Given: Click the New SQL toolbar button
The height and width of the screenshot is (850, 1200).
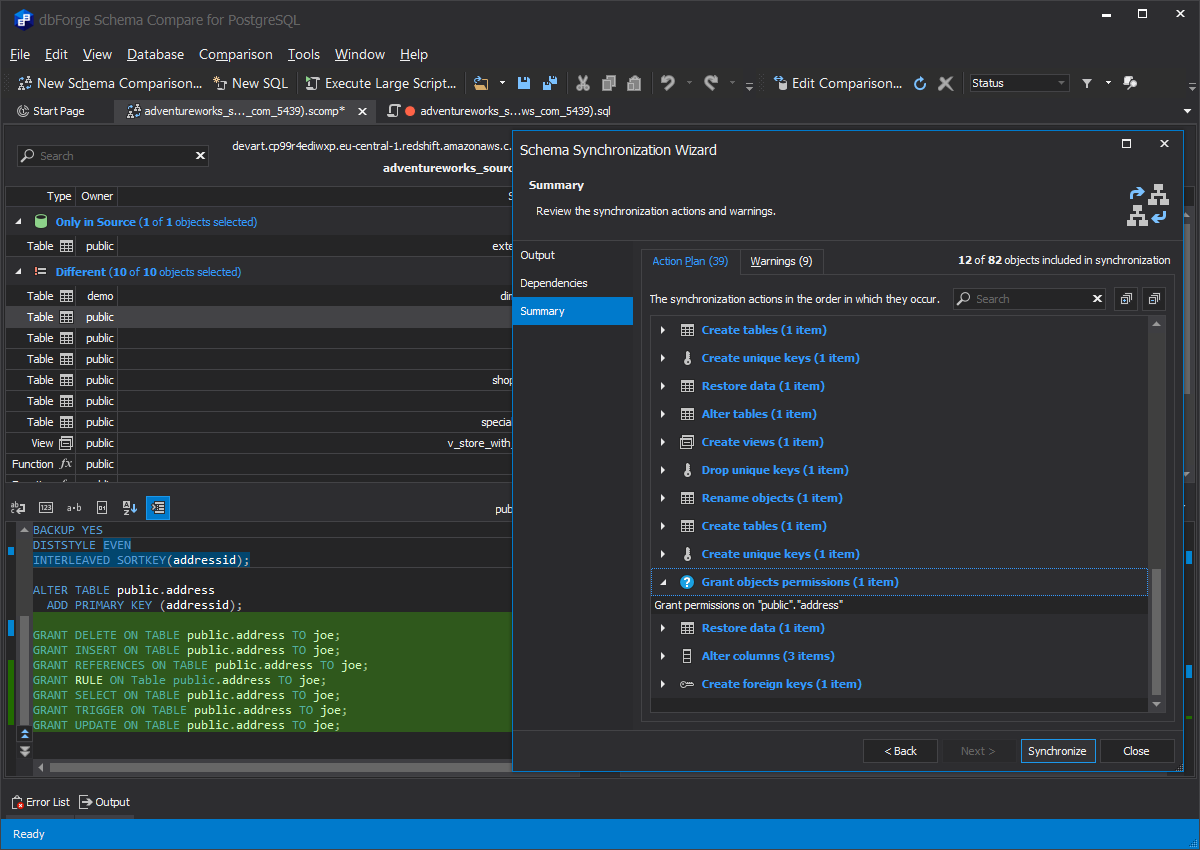Looking at the screenshot, I should tap(250, 83).
